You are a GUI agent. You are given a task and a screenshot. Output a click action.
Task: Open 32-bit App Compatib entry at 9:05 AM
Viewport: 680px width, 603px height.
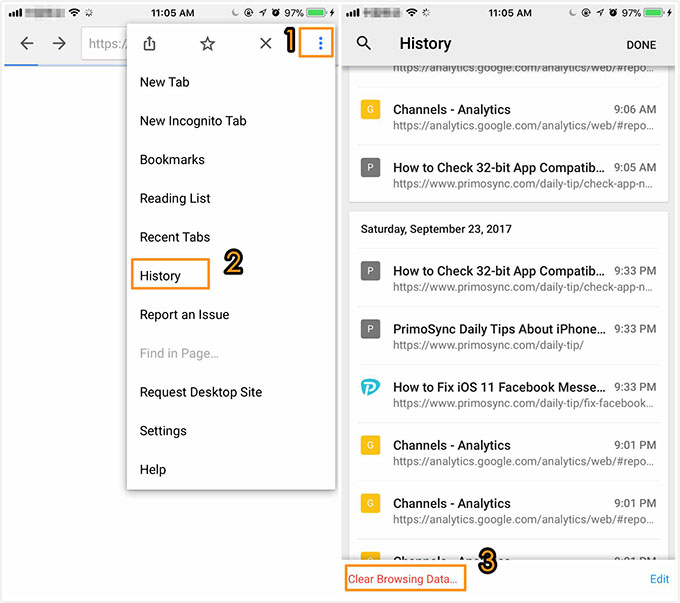(x=508, y=175)
